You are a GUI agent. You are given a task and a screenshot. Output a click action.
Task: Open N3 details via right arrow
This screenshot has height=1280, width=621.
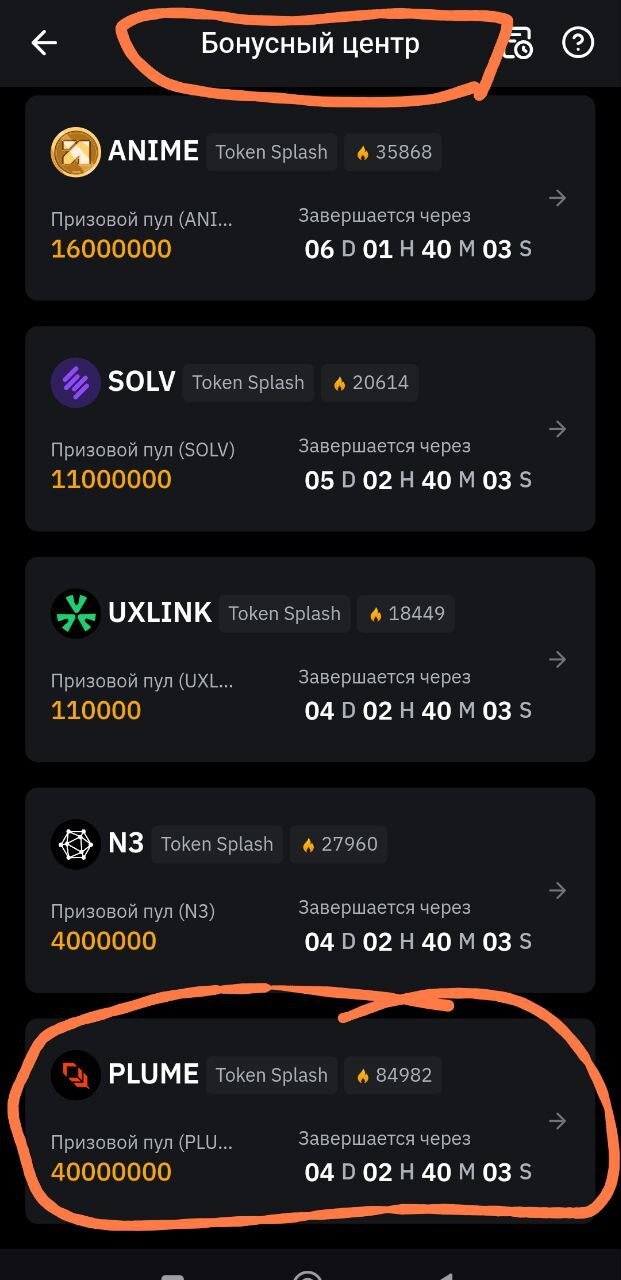pyautogui.click(x=558, y=891)
